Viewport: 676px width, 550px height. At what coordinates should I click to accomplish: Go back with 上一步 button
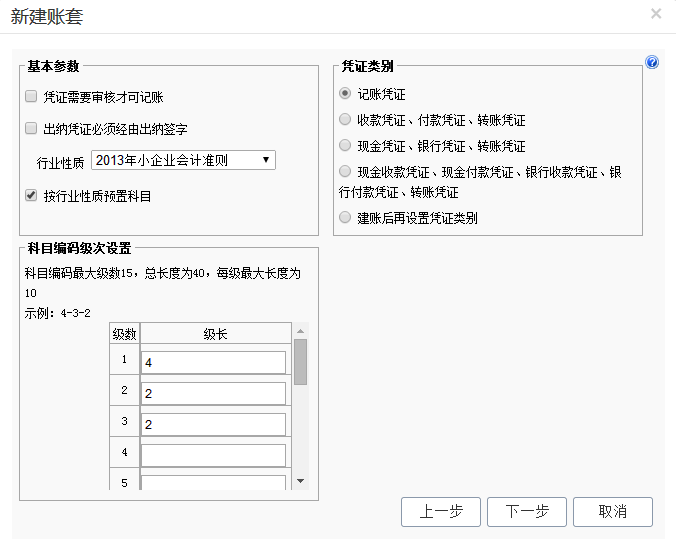(x=440, y=511)
